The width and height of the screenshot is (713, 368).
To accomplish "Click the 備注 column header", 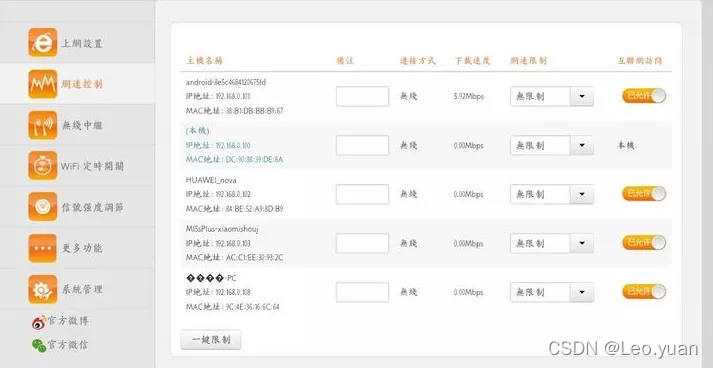I will point(345,60).
